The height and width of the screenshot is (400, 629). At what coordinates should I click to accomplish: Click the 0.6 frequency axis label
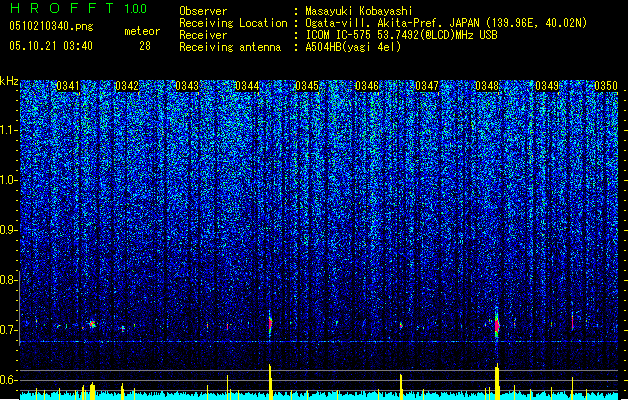click(8, 380)
